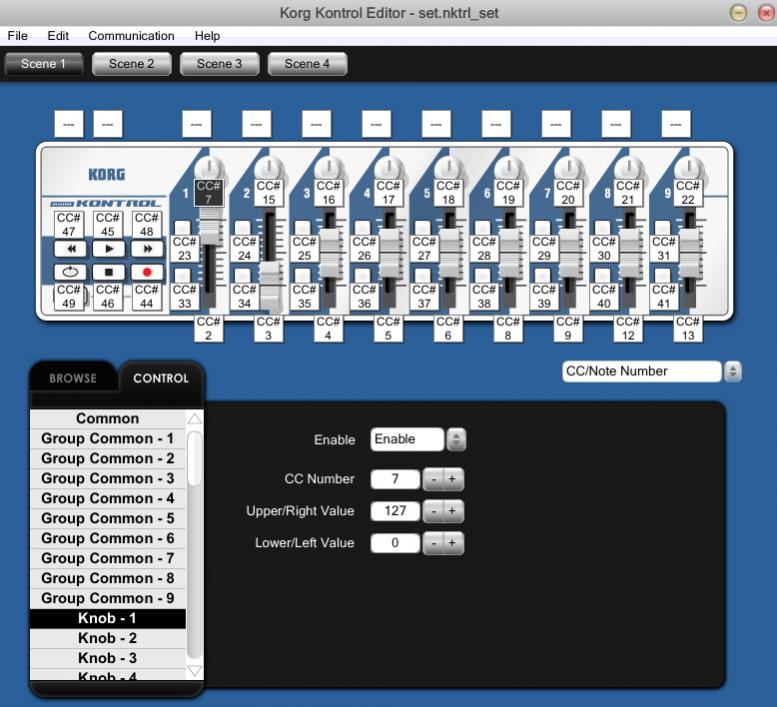
Task: Decrease the Lower/Left Value
Action: [434, 543]
